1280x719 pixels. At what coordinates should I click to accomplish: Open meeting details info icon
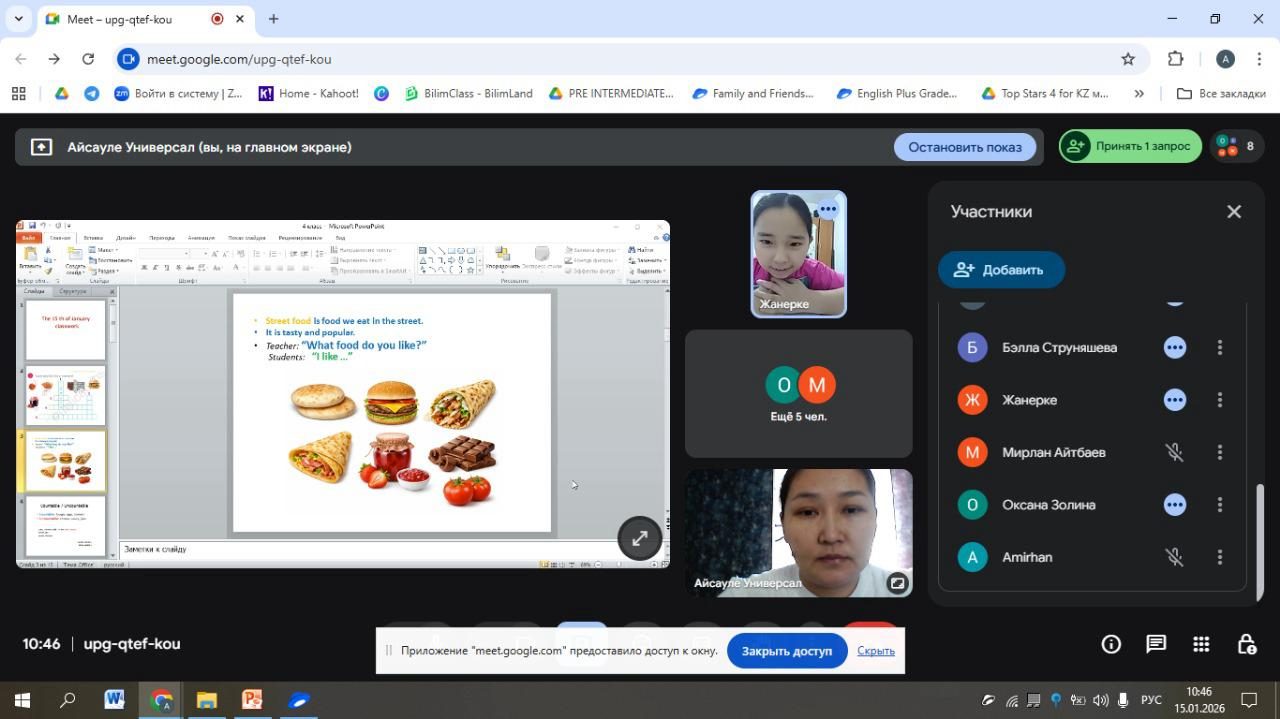click(x=1111, y=644)
